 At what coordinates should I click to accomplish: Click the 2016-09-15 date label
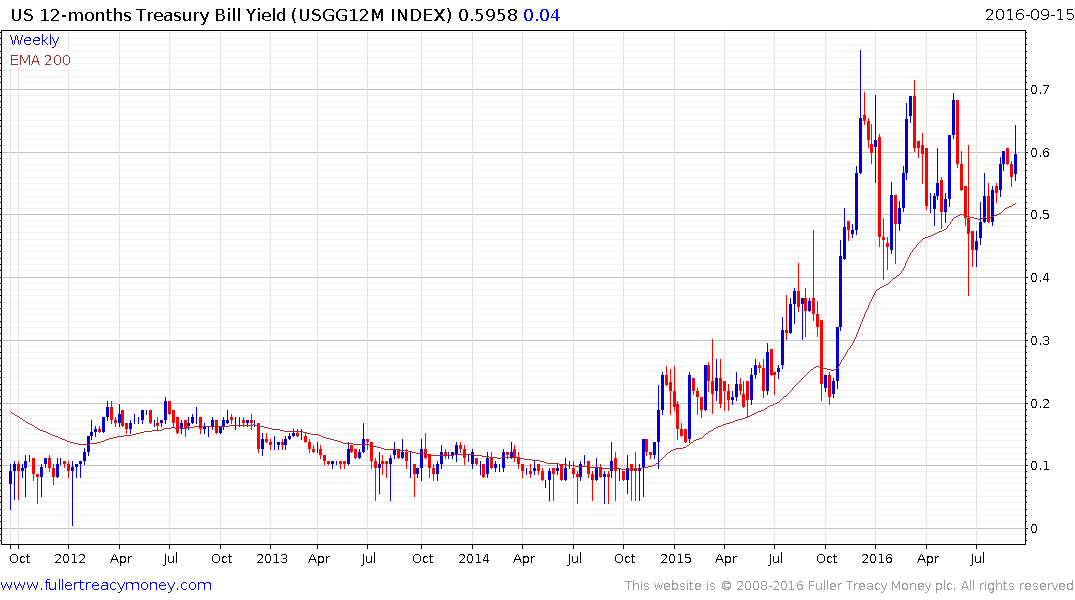tap(1029, 14)
